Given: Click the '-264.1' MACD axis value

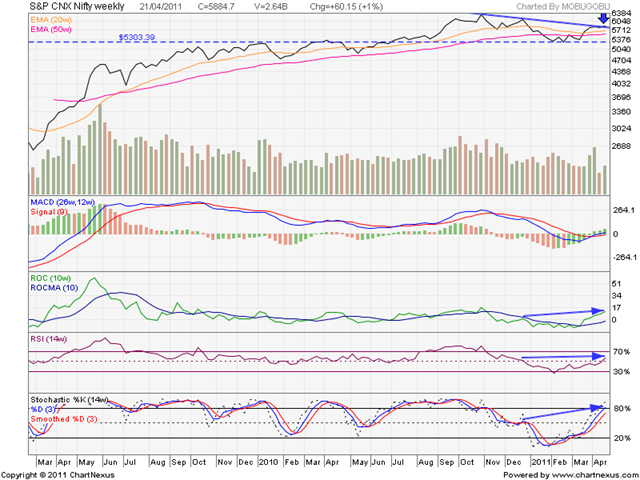Looking at the screenshot, I should click(624, 257).
